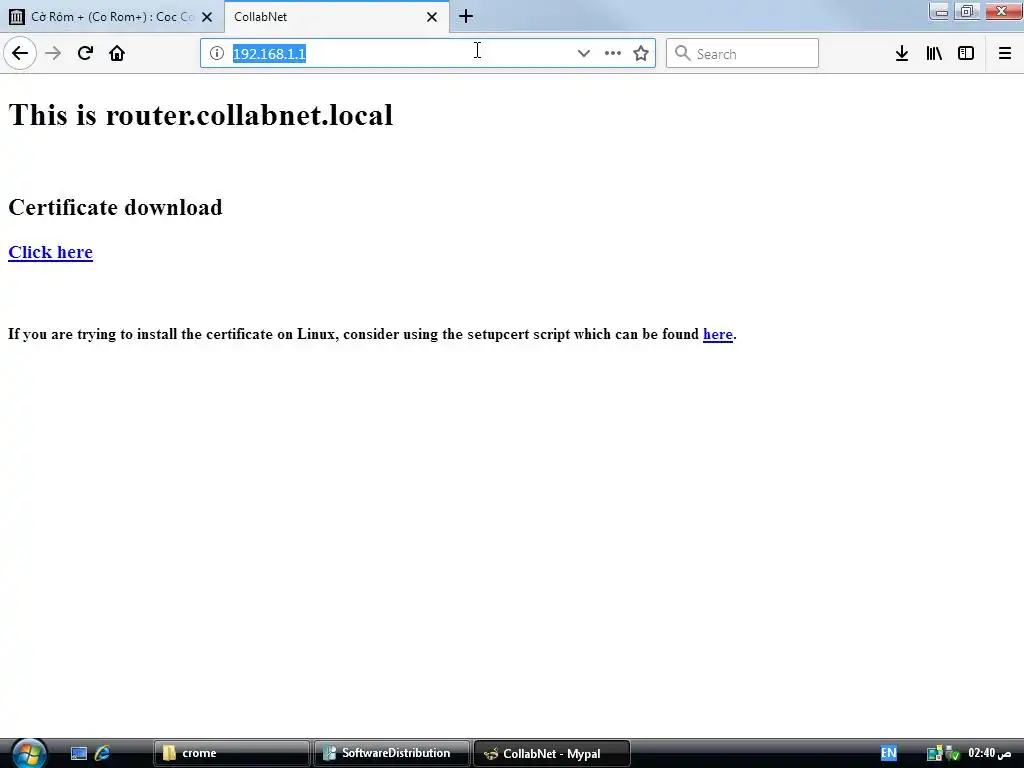Open the Windows Start menu orb

[x=29, y=753]
